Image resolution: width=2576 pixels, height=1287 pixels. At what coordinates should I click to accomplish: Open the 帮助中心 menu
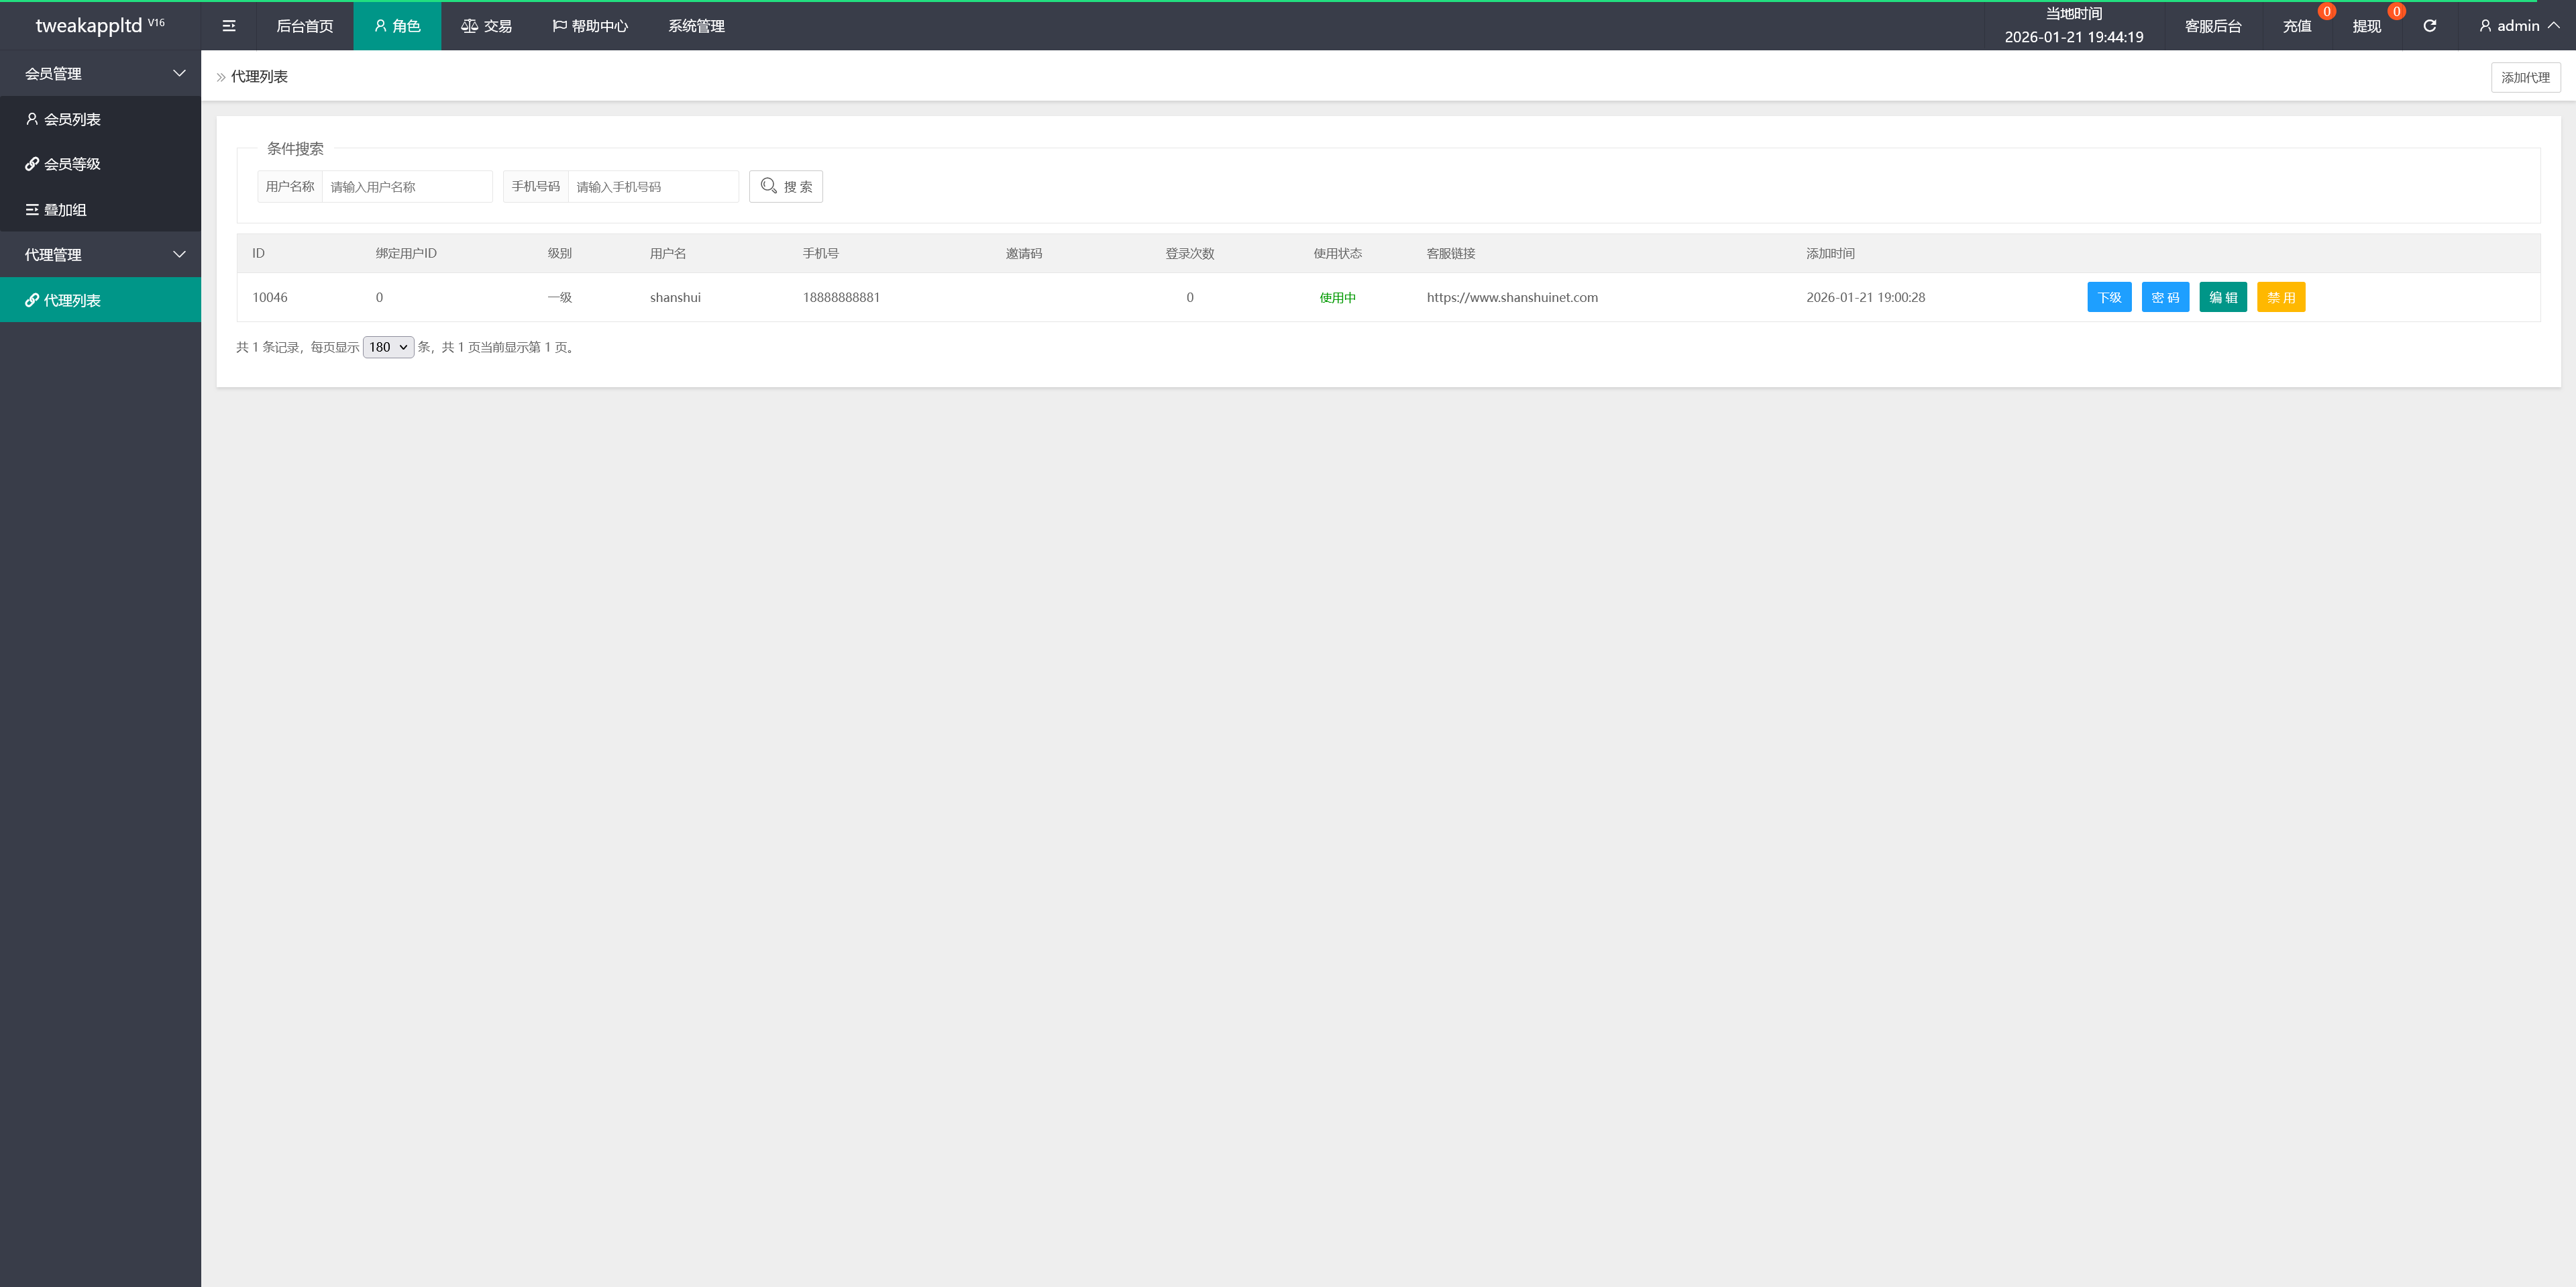point(590,26)
